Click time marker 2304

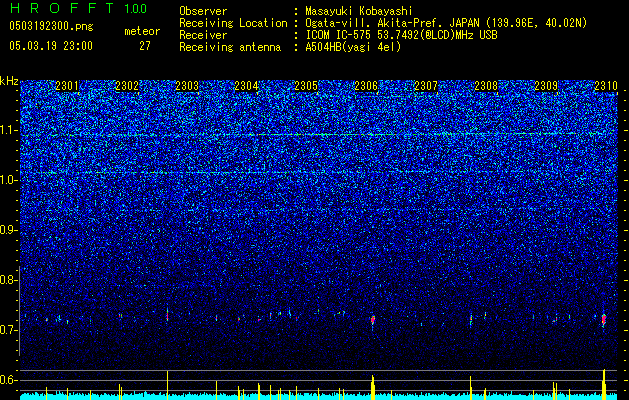click(246, 86)
